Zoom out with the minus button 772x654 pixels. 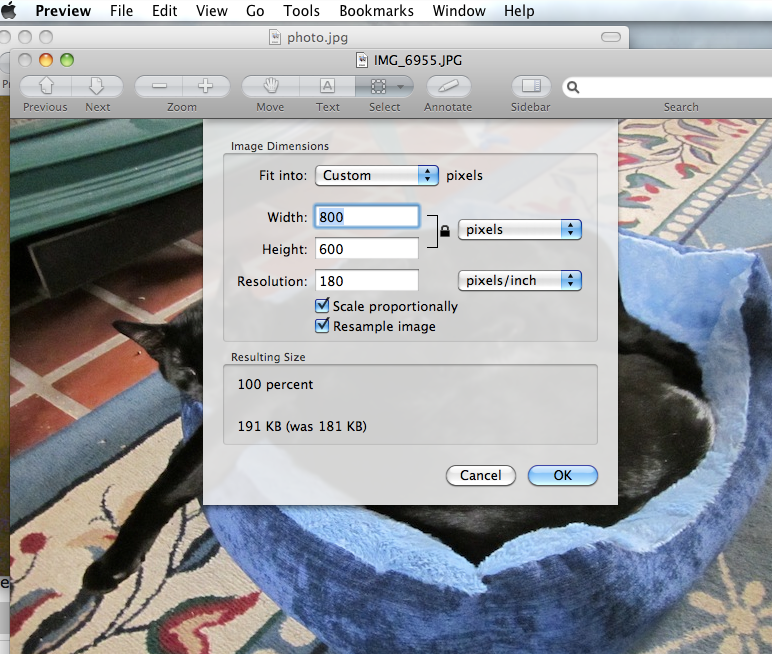click(159, 87)
